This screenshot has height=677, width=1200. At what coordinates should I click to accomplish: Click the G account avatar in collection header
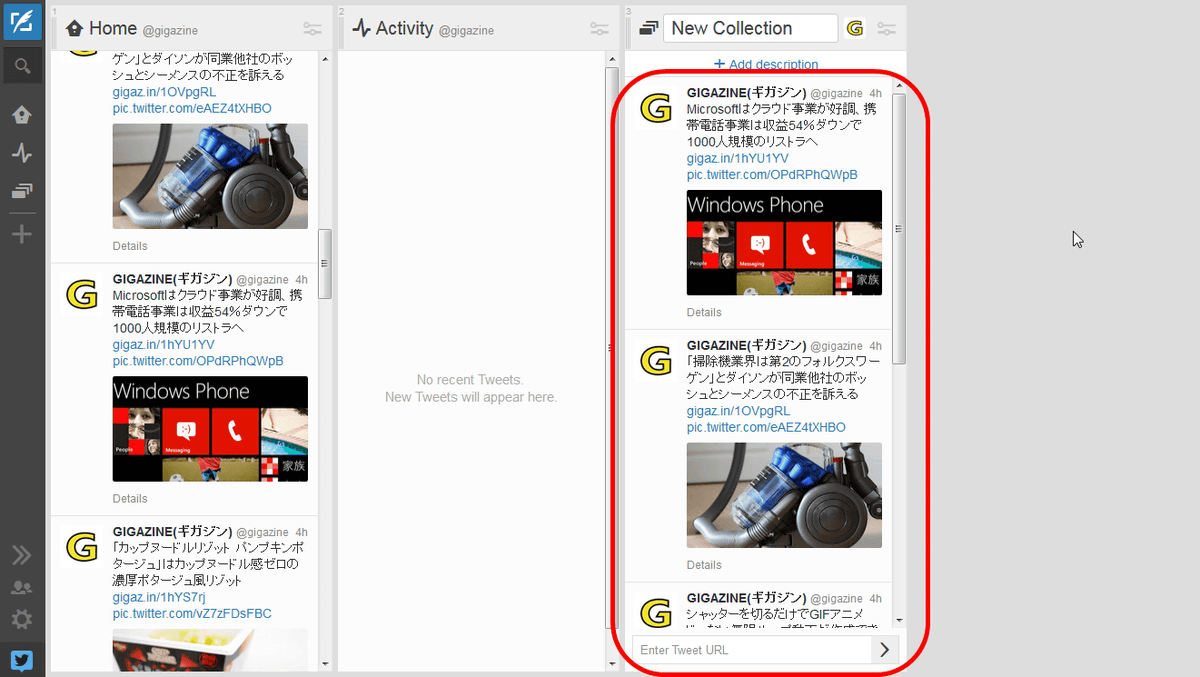(854, 28)
